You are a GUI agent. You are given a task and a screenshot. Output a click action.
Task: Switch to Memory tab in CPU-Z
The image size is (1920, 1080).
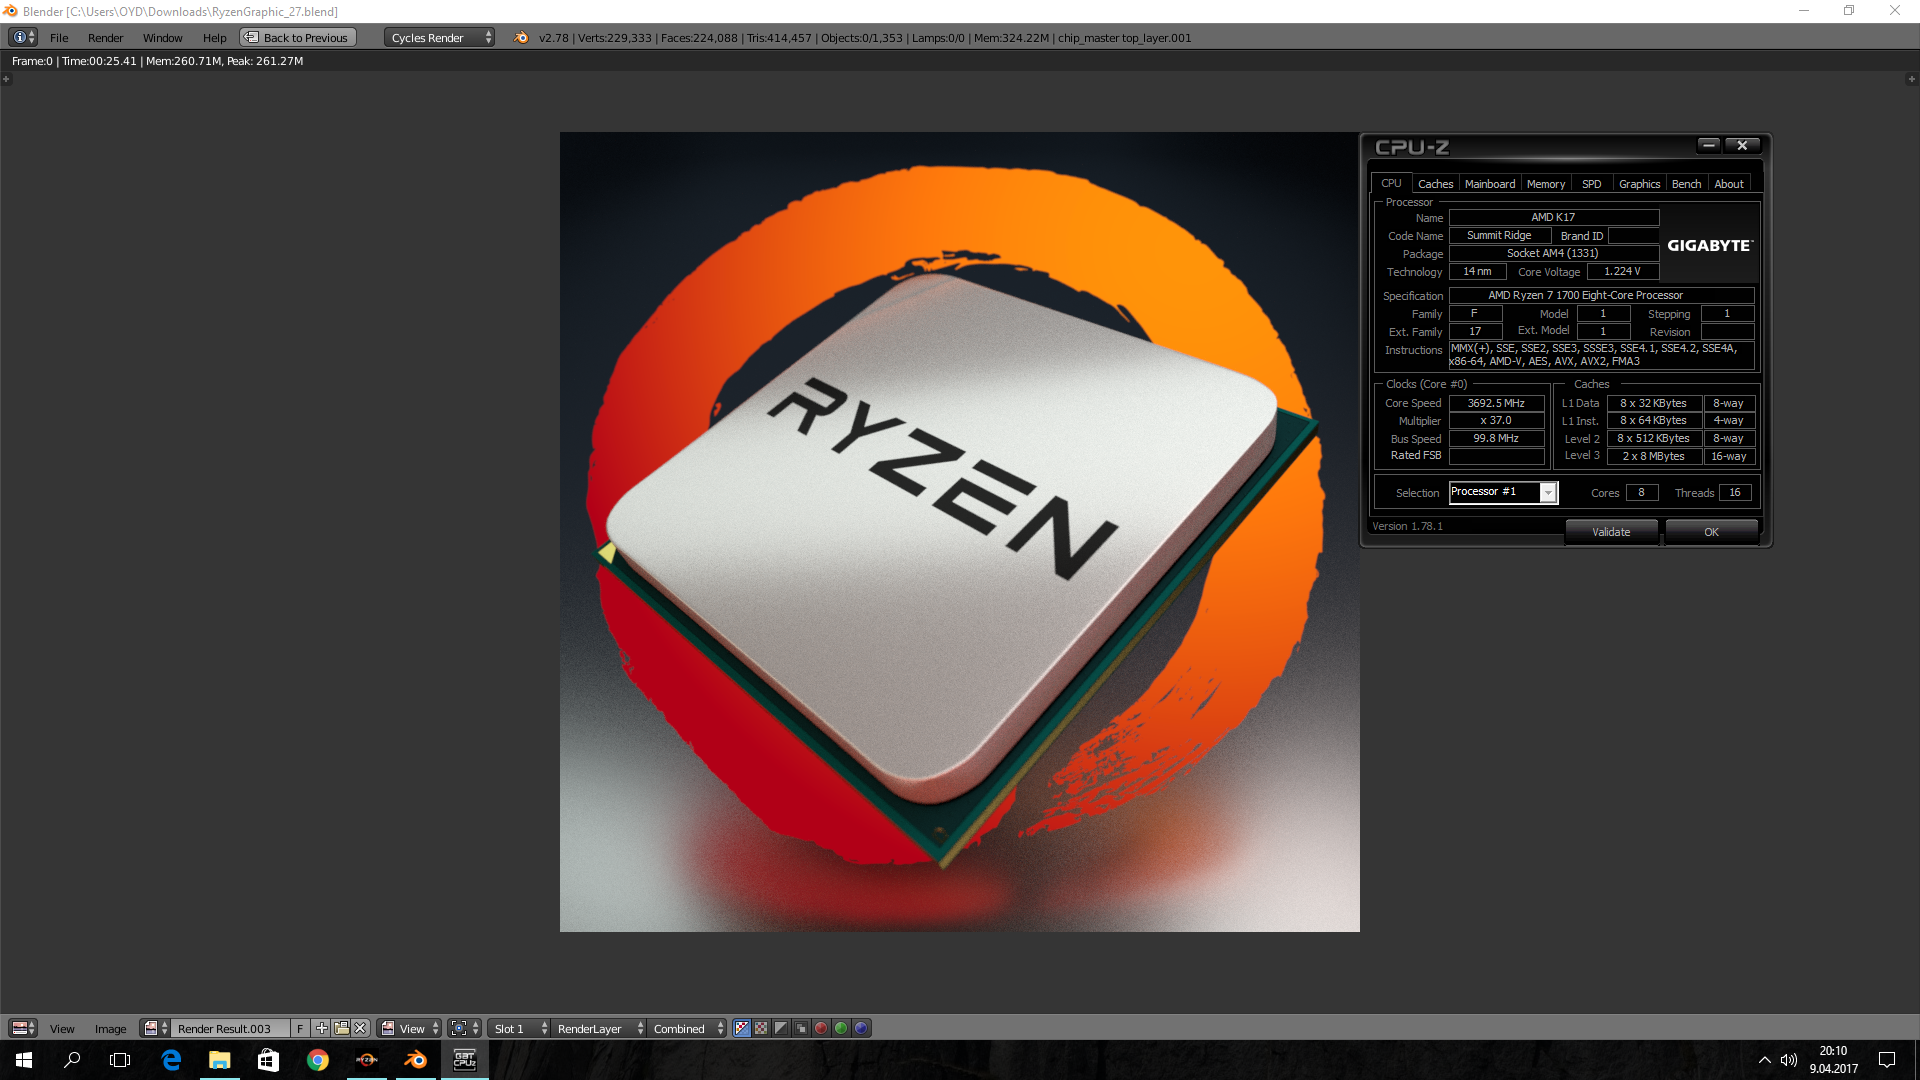(1546, 184)
